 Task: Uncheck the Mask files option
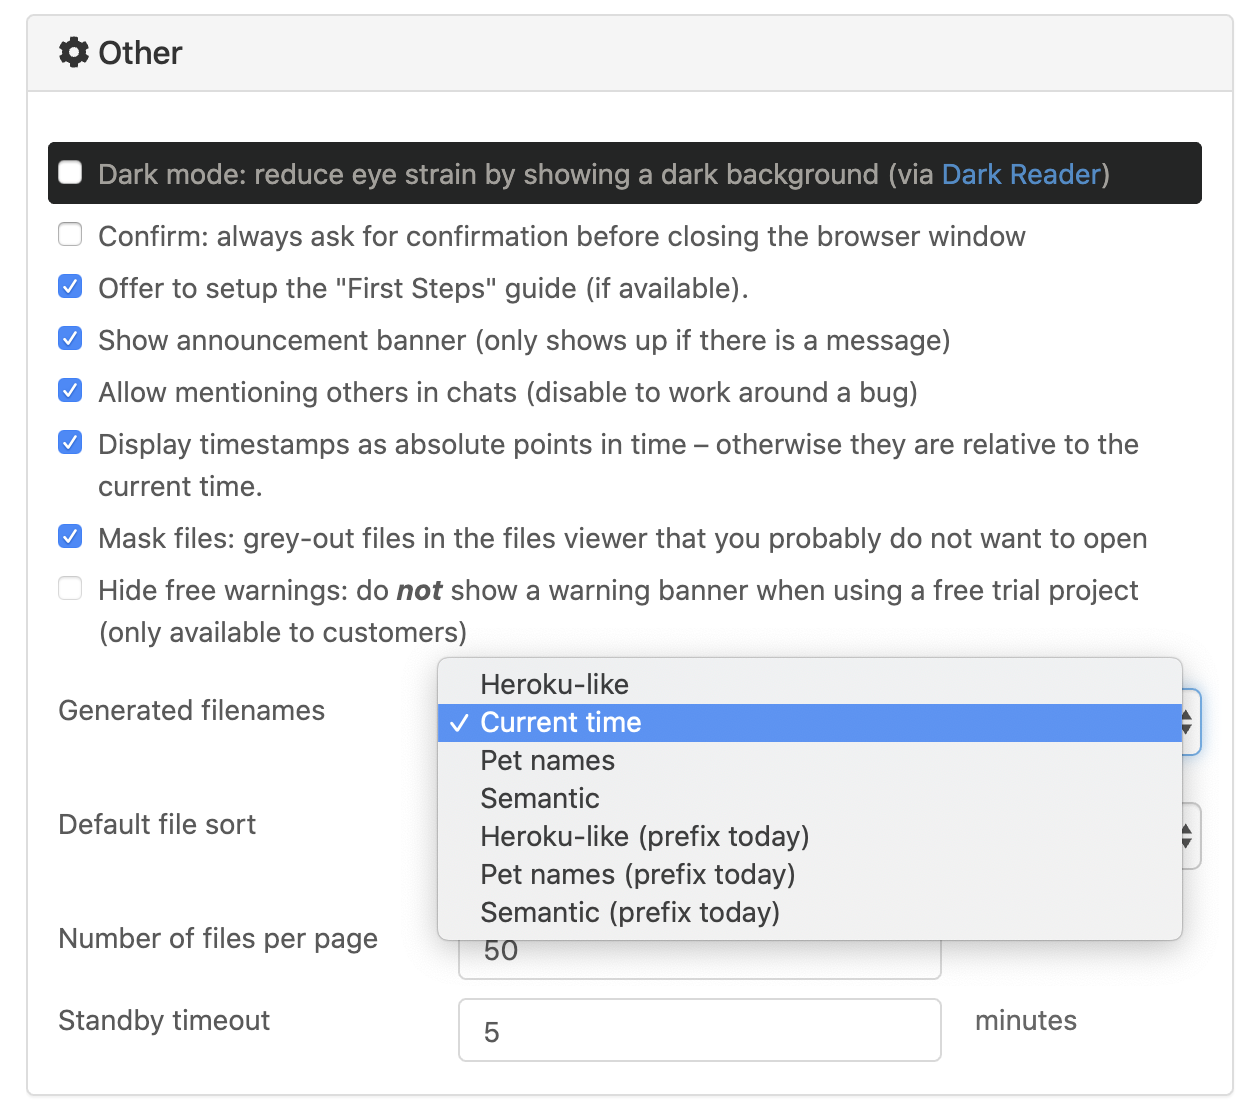pos(70,537)
